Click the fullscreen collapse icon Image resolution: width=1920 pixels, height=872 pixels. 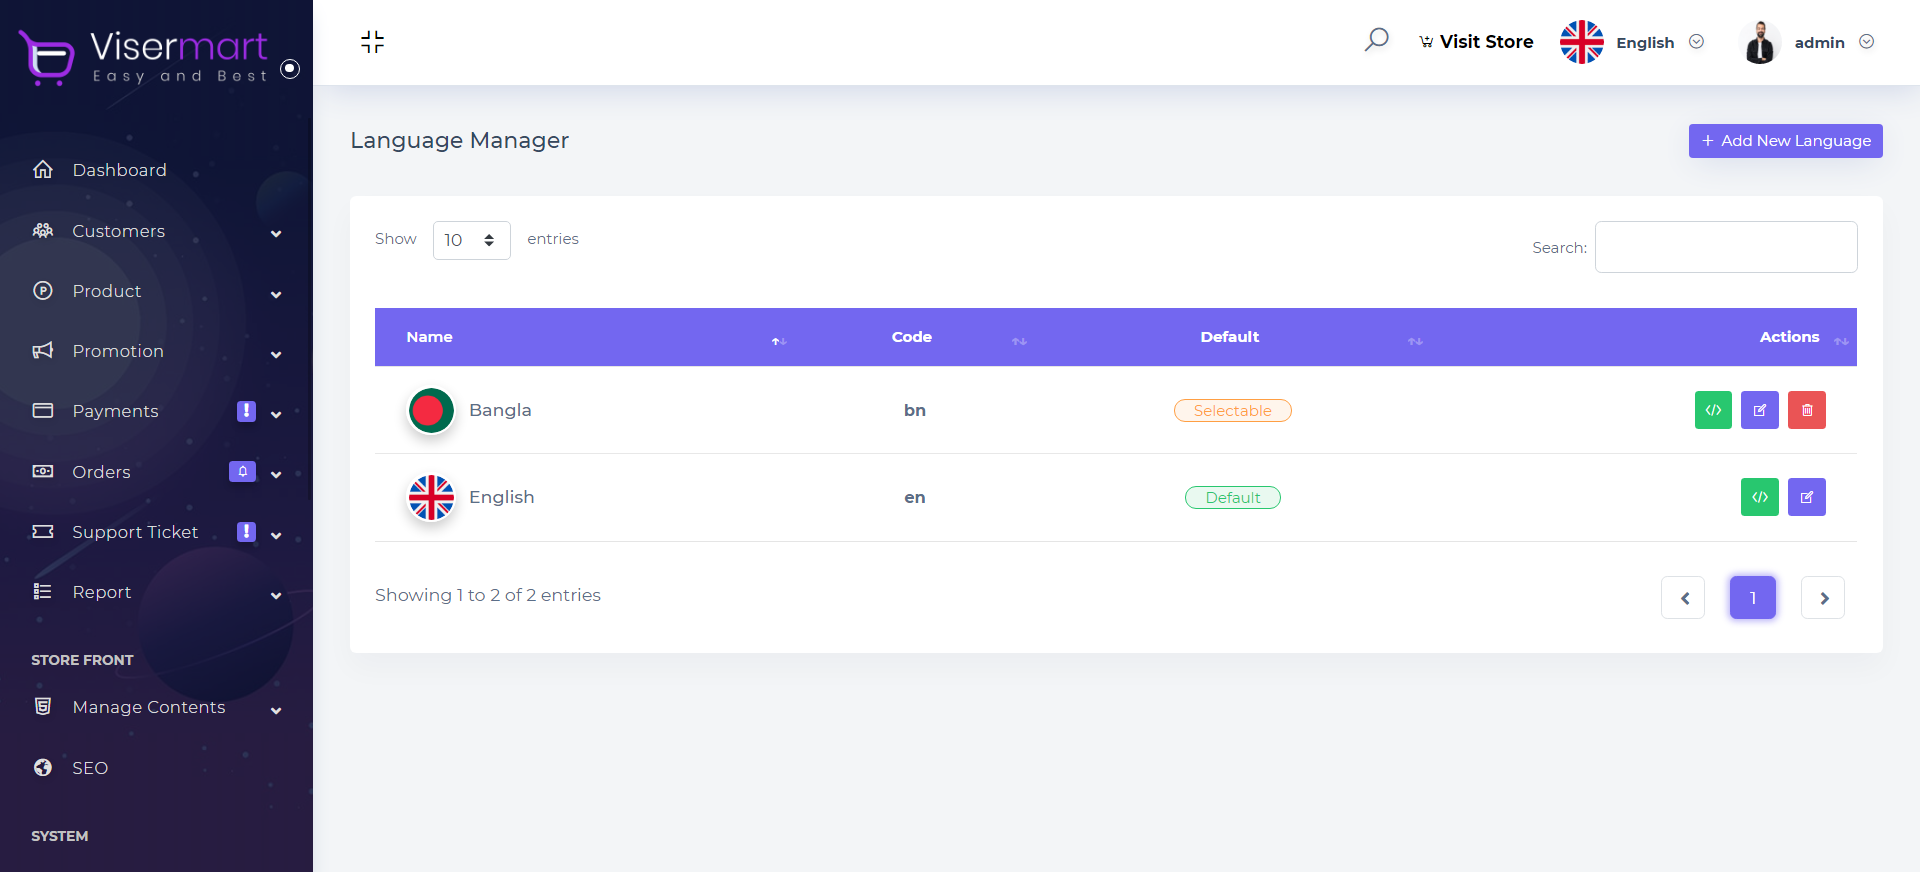pos(372,41)
